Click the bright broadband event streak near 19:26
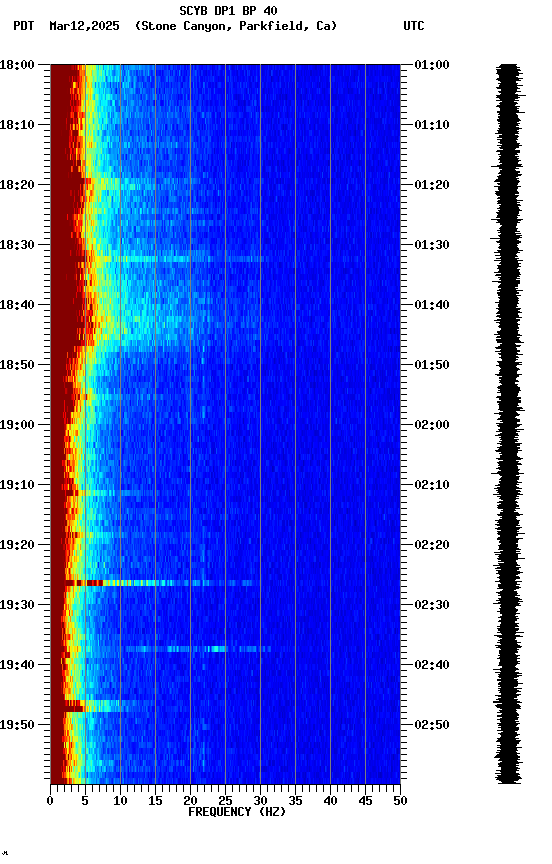Image resolution: width=552 pixels, height=864 pixels. click(x=160, y=583)
